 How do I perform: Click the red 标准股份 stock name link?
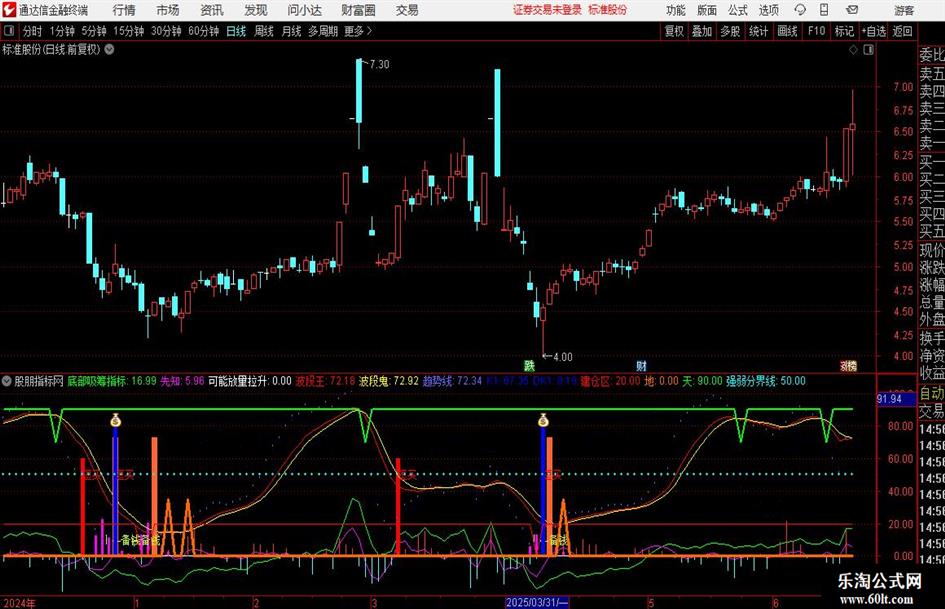tap(608, 10)
